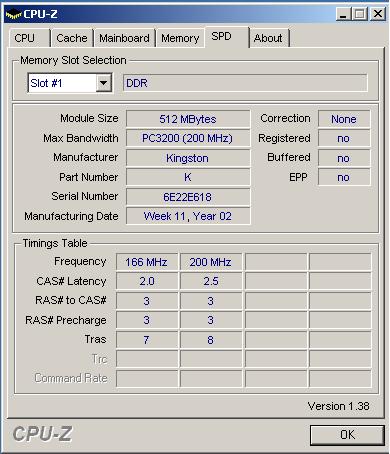
Task: Click the 200 MHz frequency cell
Action: tap(211, 262)
